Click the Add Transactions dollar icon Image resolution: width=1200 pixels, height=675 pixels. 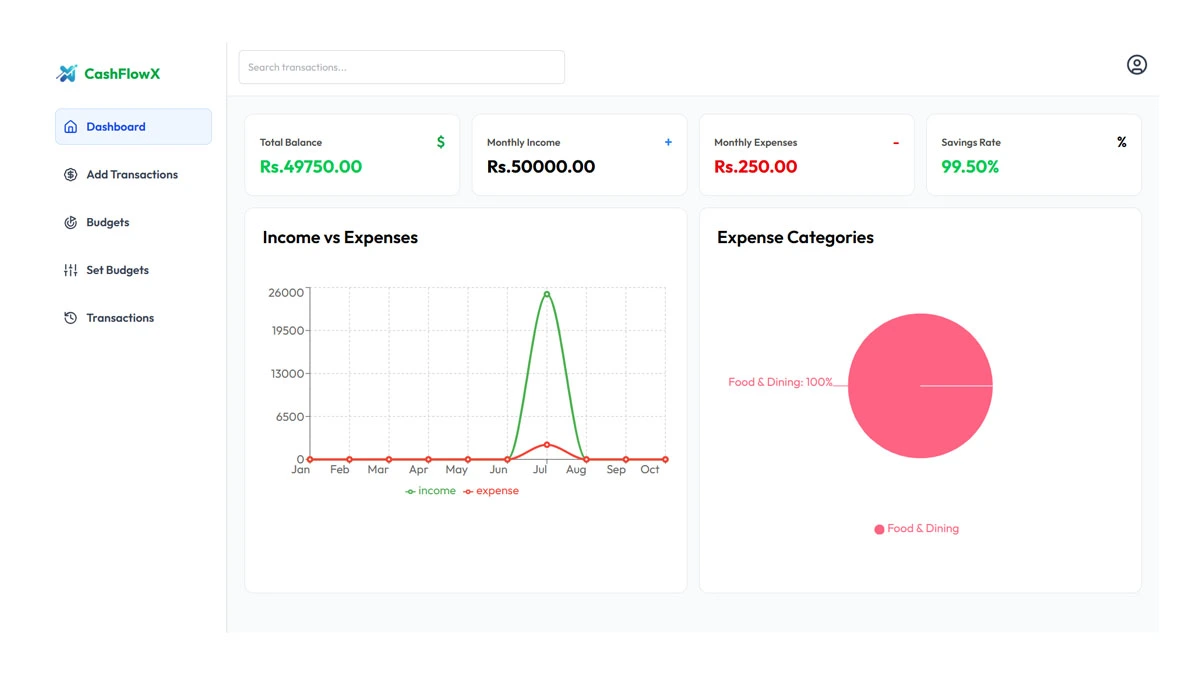(70, 175)
